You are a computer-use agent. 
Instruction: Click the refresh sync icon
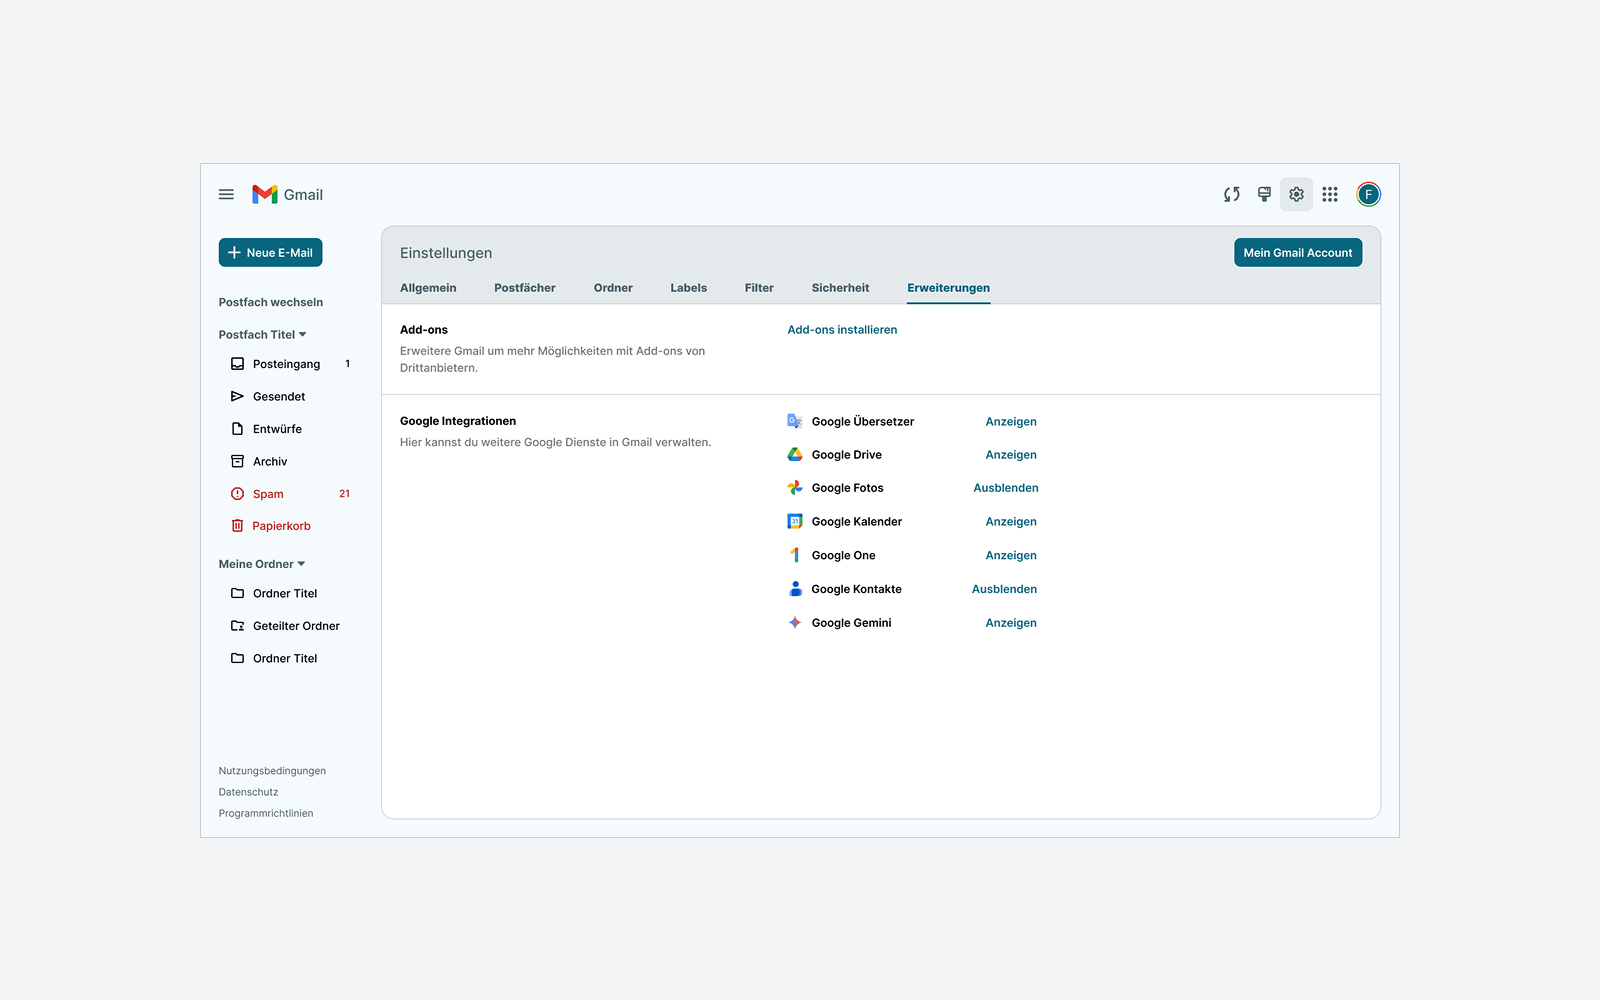[1232, 194]
